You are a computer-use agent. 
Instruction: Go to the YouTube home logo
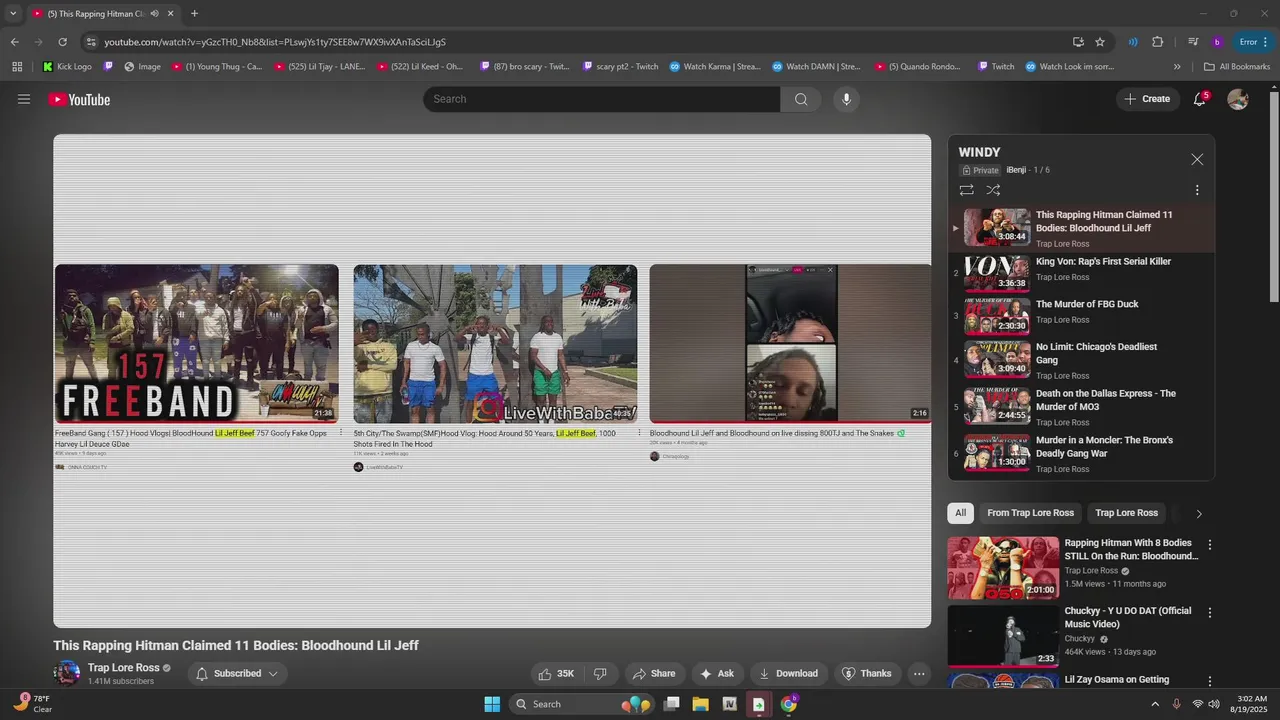pos(79,99)
